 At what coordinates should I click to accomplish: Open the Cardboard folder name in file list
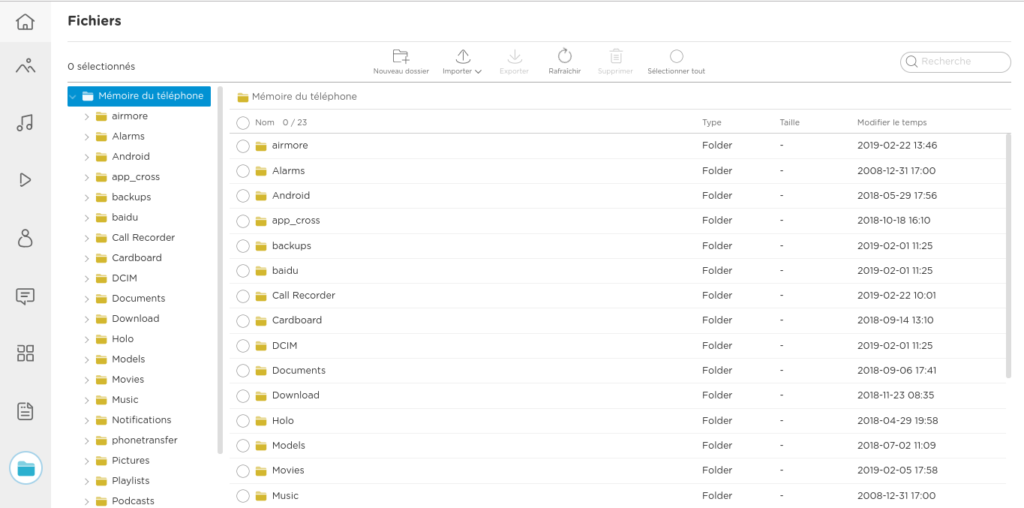(297, 321)
